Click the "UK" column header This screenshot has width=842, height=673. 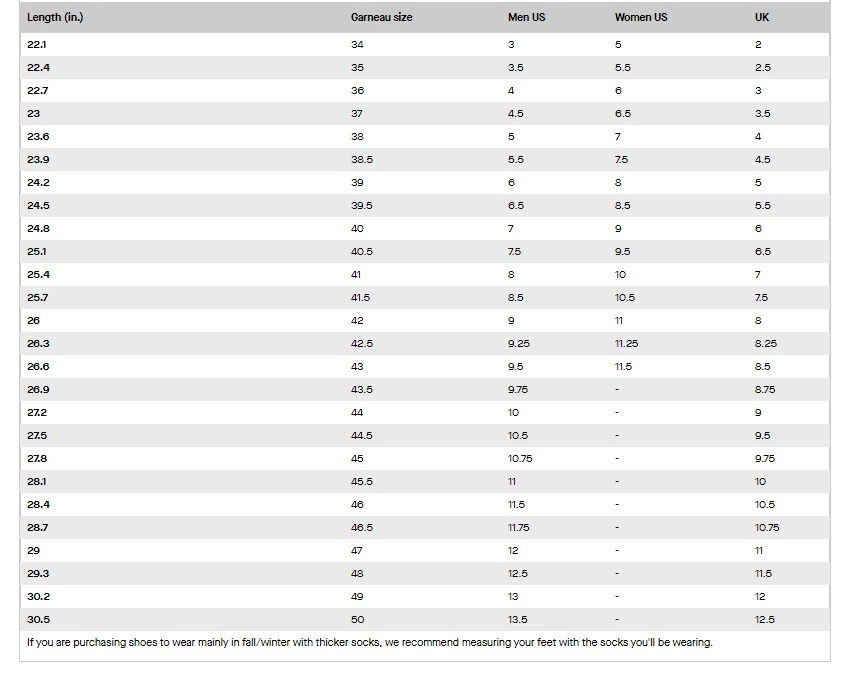tap(762, 18)
